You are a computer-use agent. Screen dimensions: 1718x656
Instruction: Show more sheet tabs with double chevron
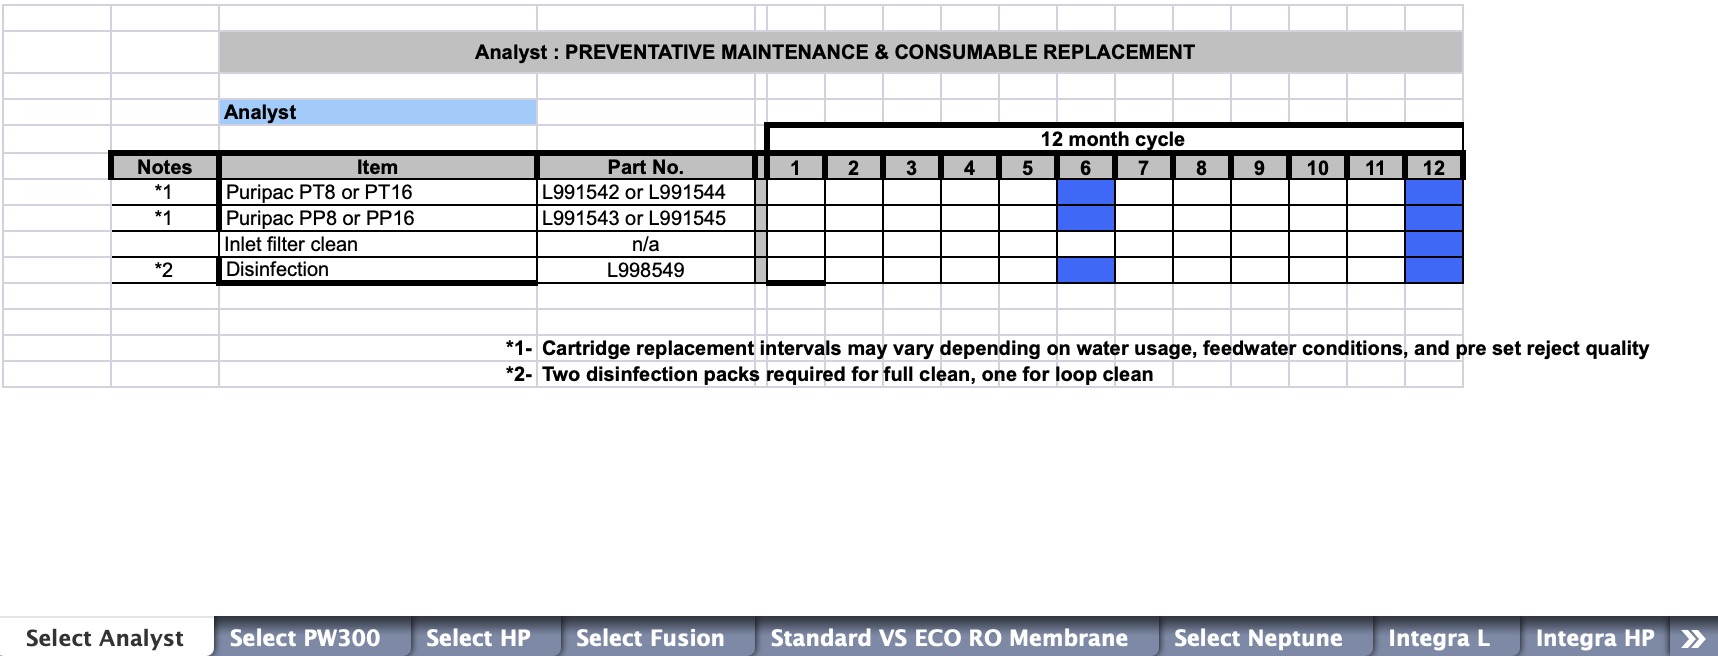pos(1693,638)
